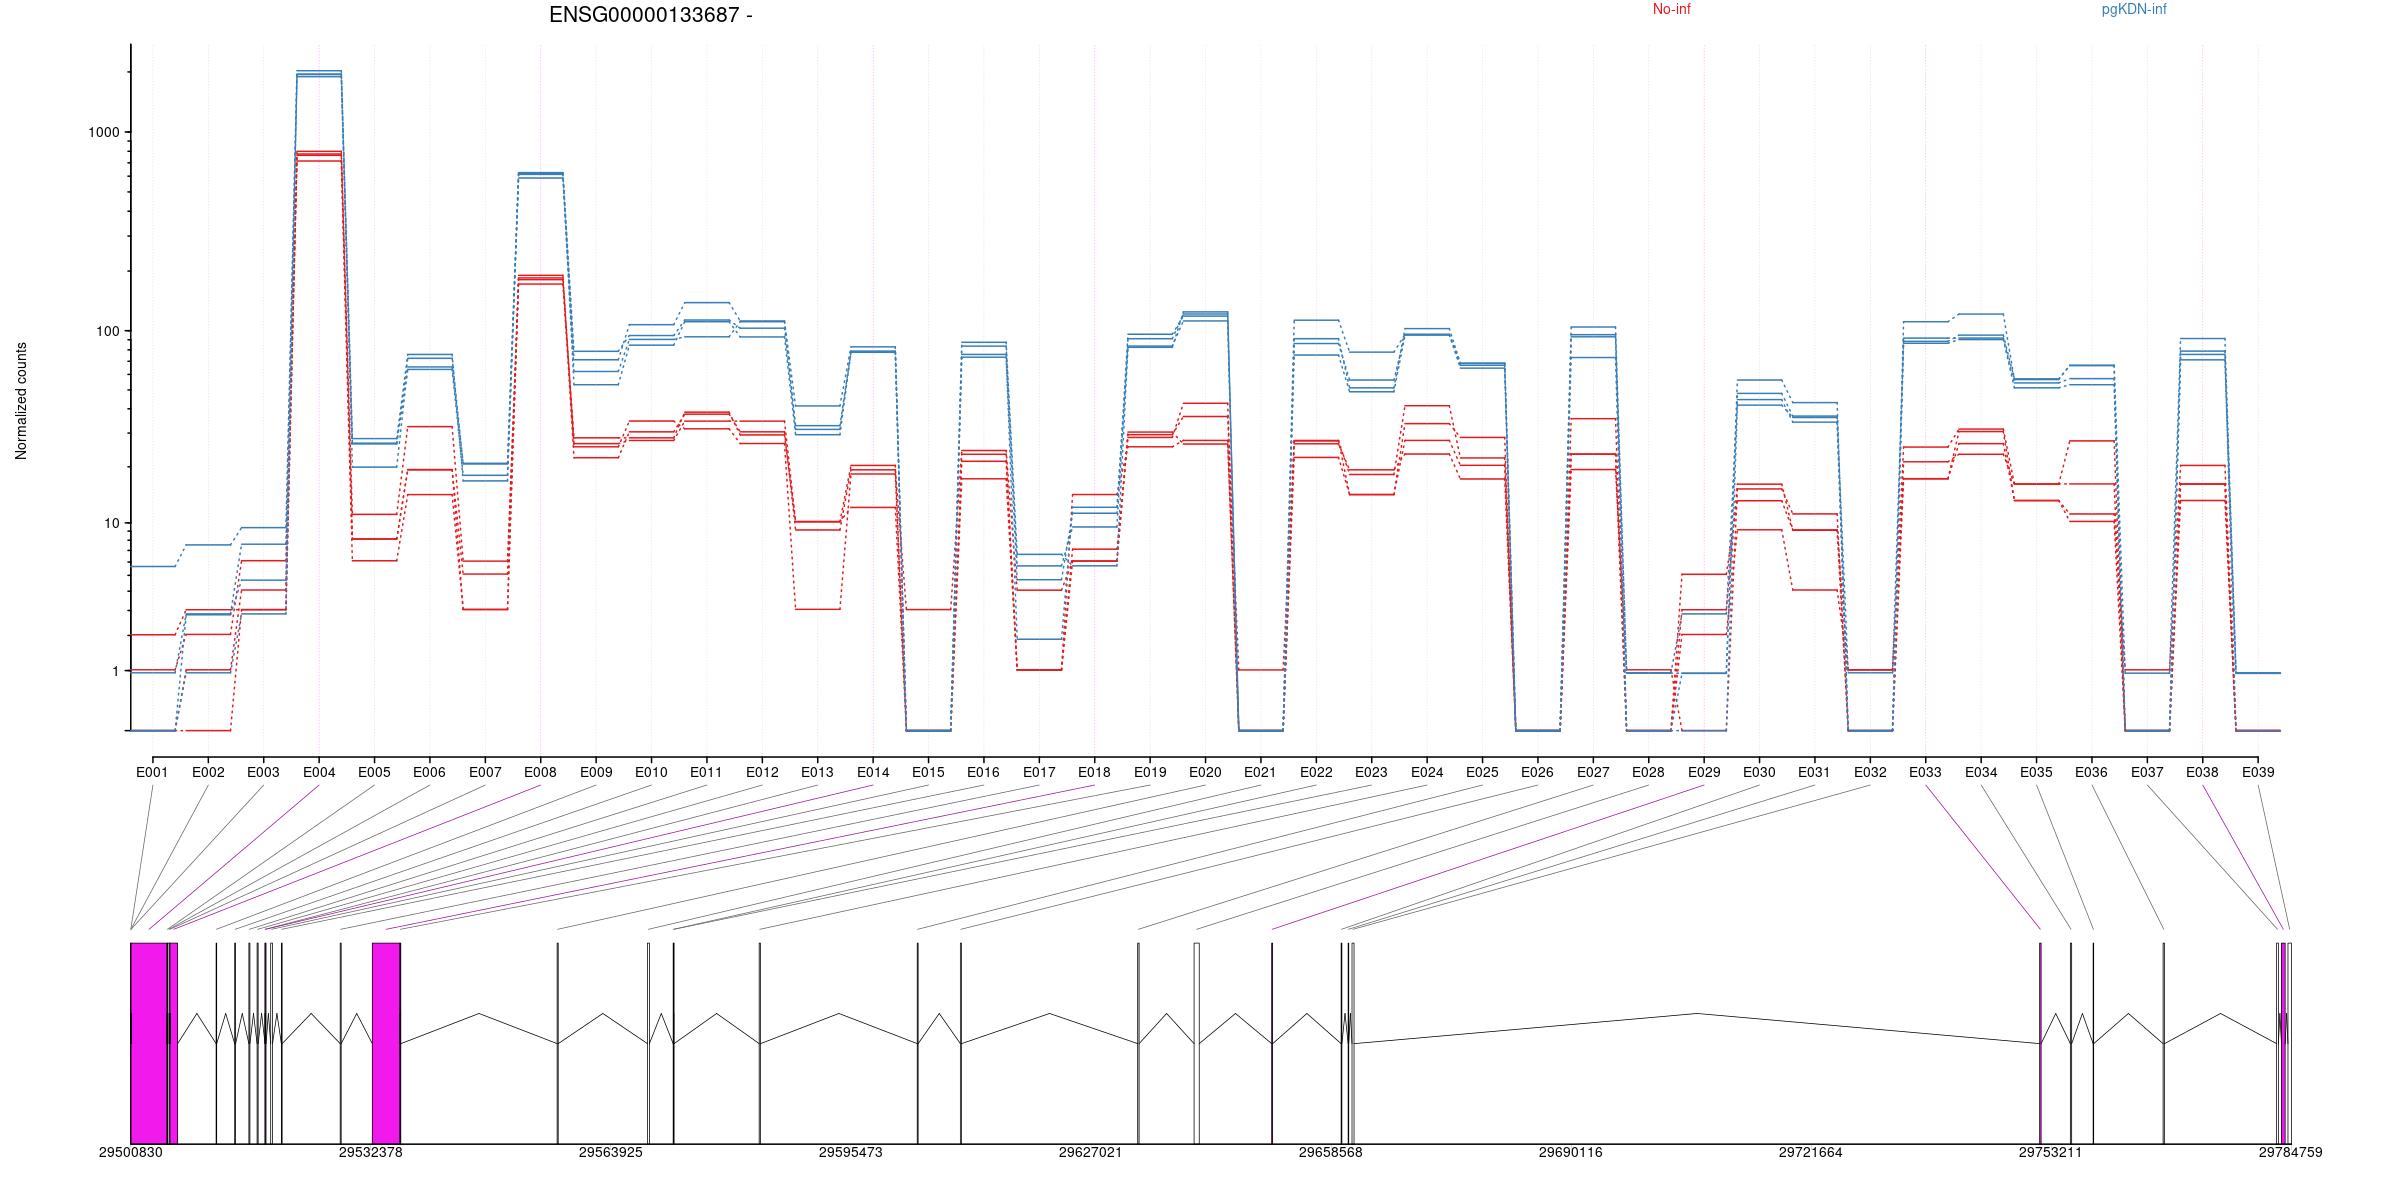Select exon label E039
The height and width of the screenshot is (1200, 2400).
tap(2258, 772)
